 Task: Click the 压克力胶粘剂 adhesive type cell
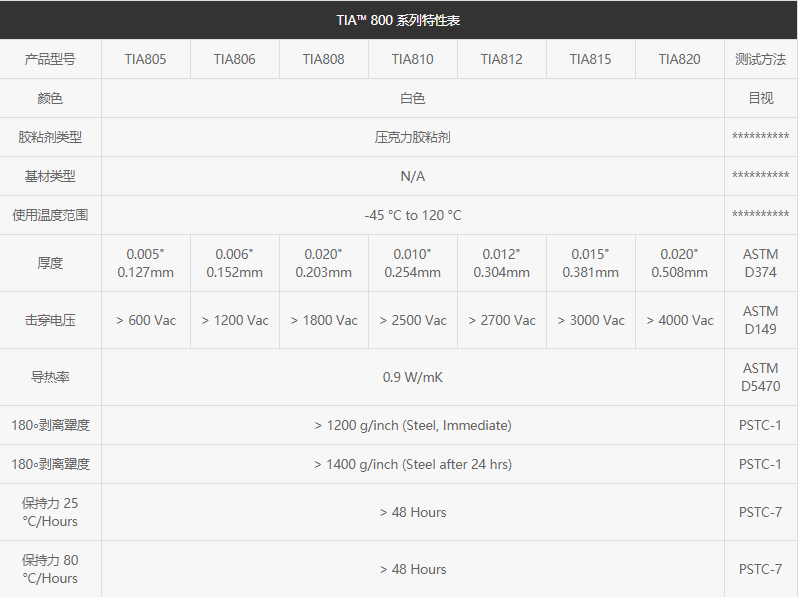(412, 137)
